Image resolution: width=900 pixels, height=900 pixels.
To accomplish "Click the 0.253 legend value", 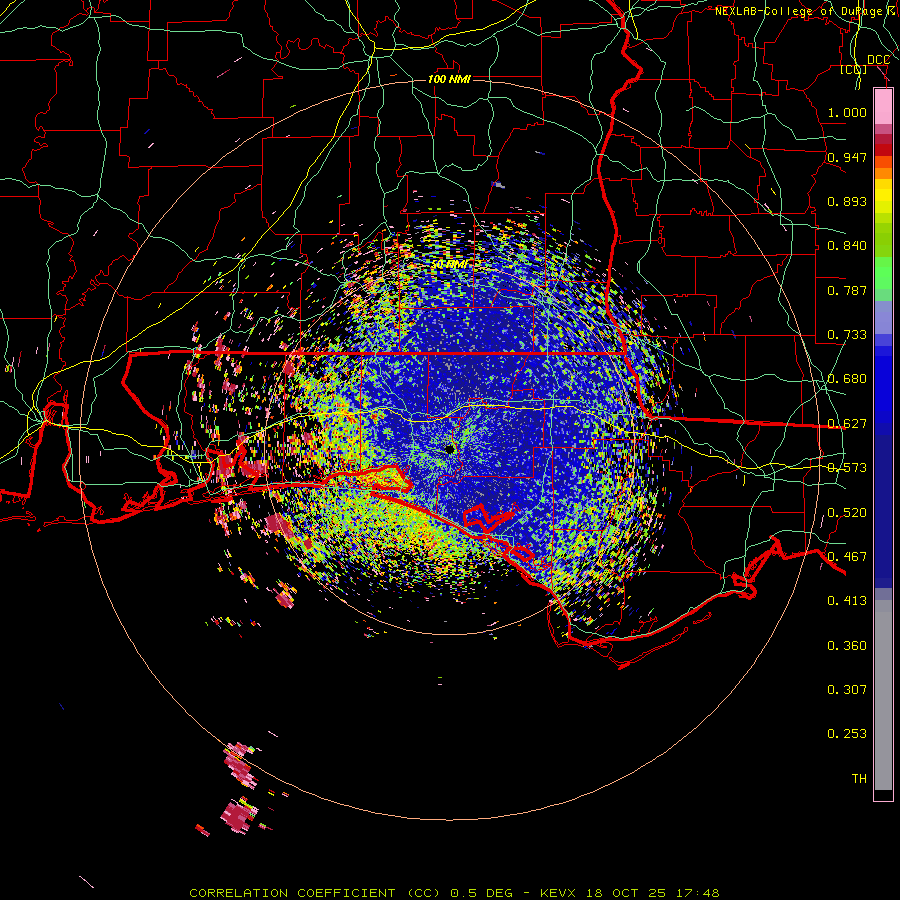I will pyautogui.click(x=847, y=734).
